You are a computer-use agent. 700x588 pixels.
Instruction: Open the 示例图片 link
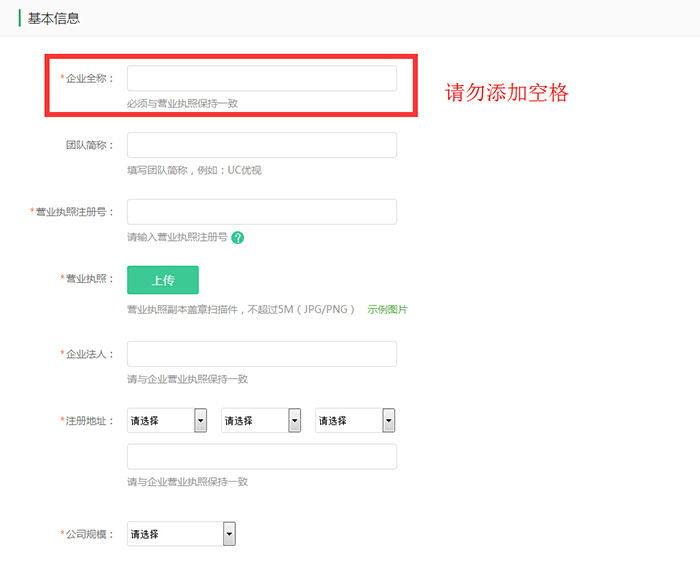point(387,310)
